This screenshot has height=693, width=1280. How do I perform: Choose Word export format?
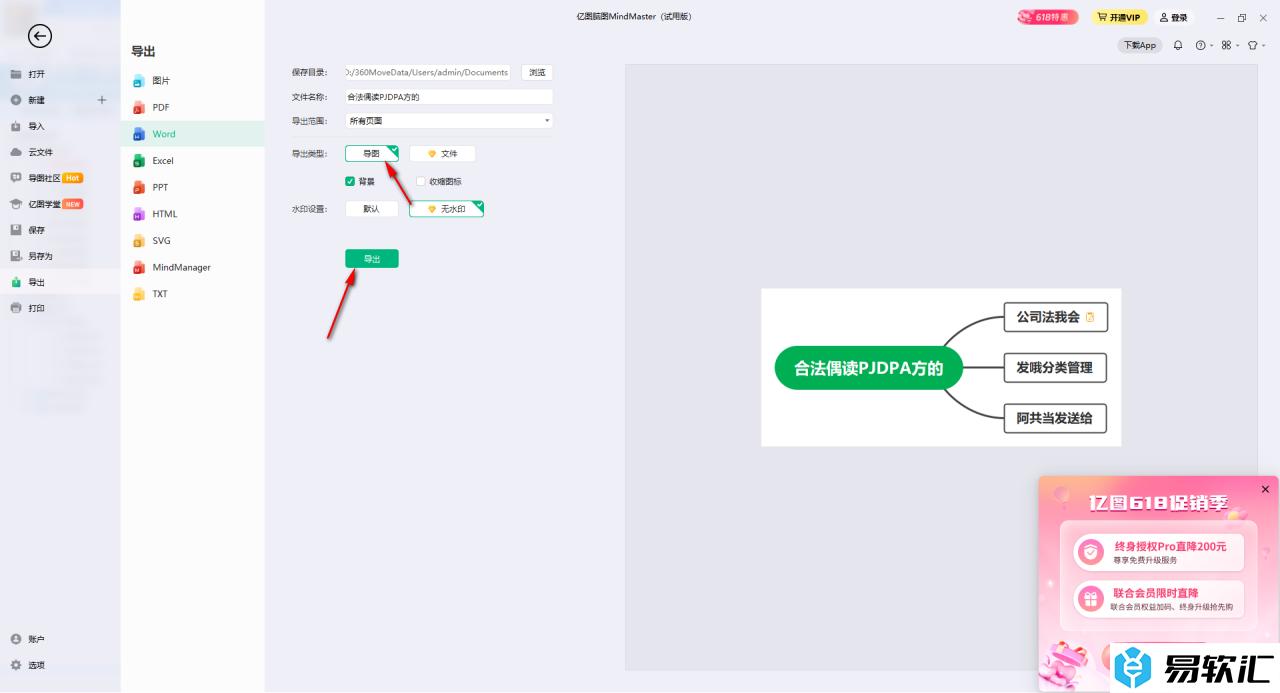pyautogui.click(x=193, y=134)
